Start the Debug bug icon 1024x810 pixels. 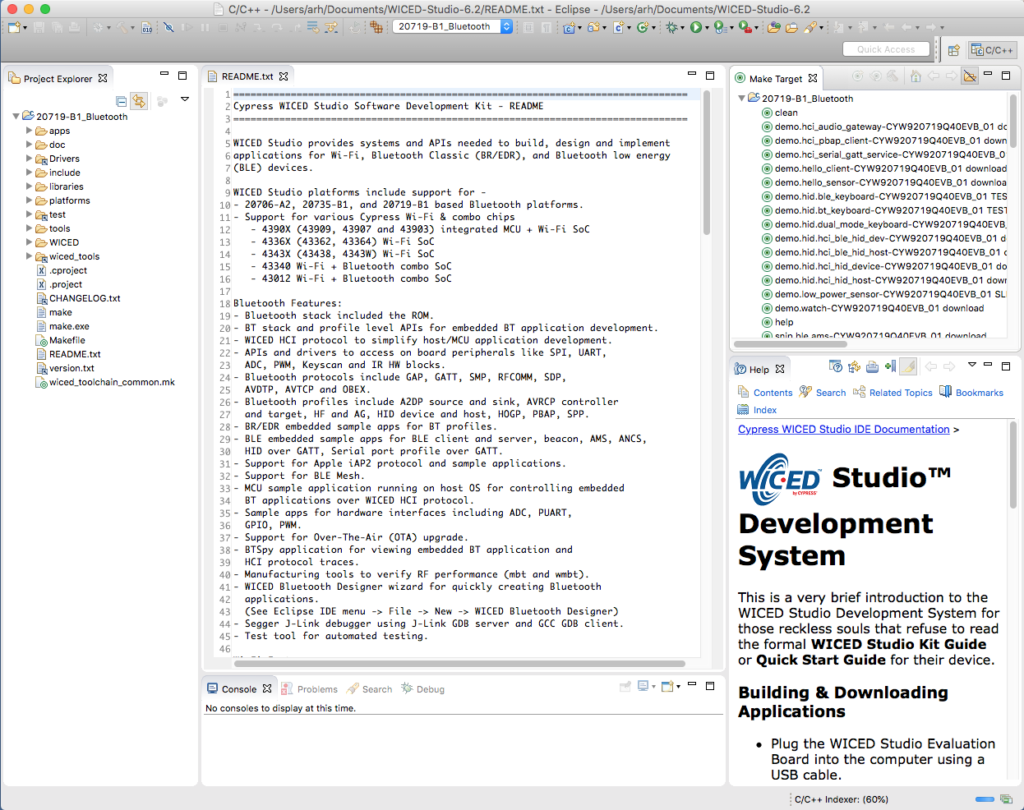(671, 27)
